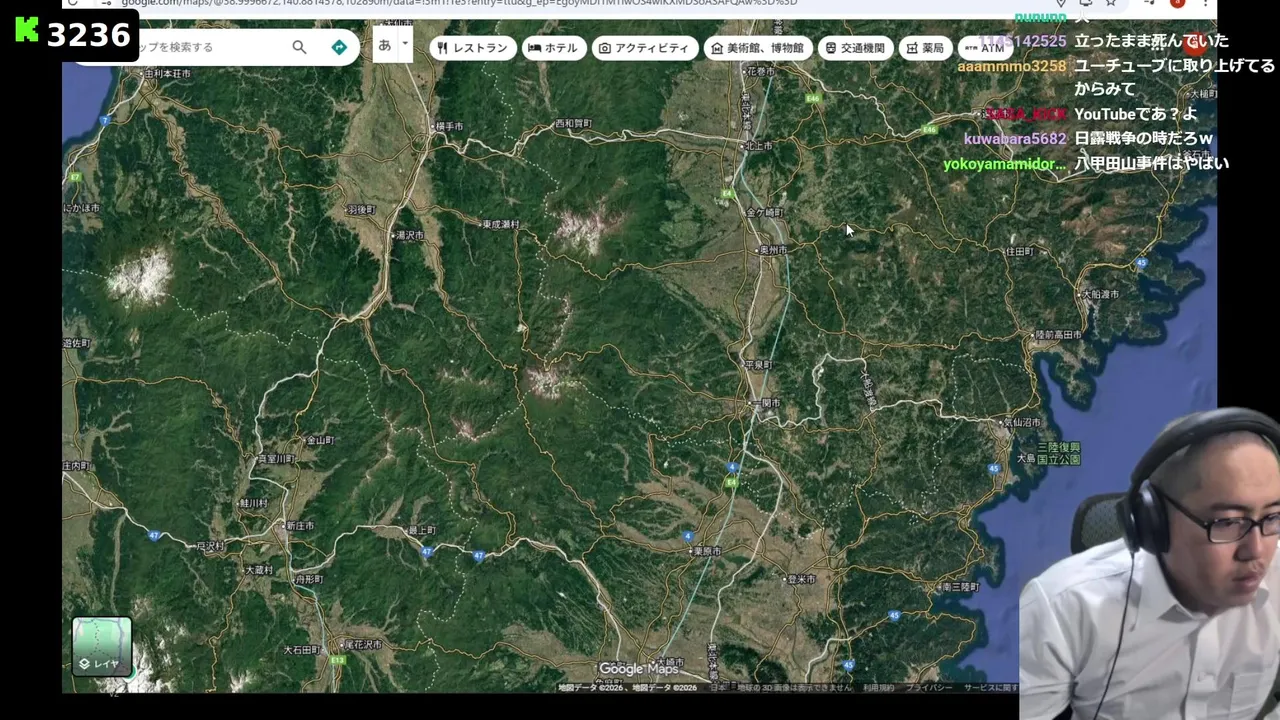Click the route 45 shield near 気仙沼市
Image resolution: width=1280 pixels, height=720 pixels.
click(x=993, y=468)
